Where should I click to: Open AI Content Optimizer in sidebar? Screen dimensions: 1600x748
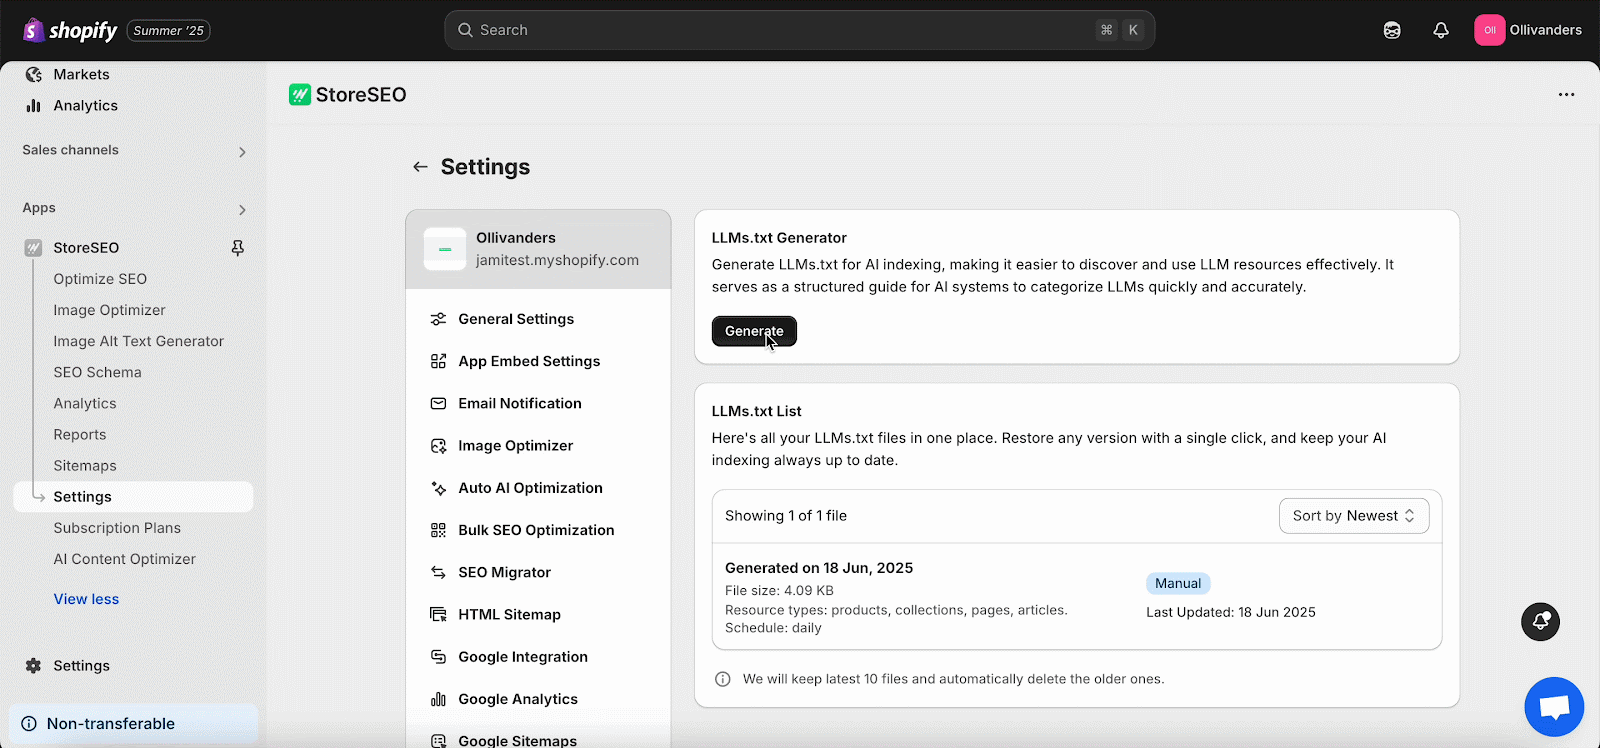(x=124, y=559)
